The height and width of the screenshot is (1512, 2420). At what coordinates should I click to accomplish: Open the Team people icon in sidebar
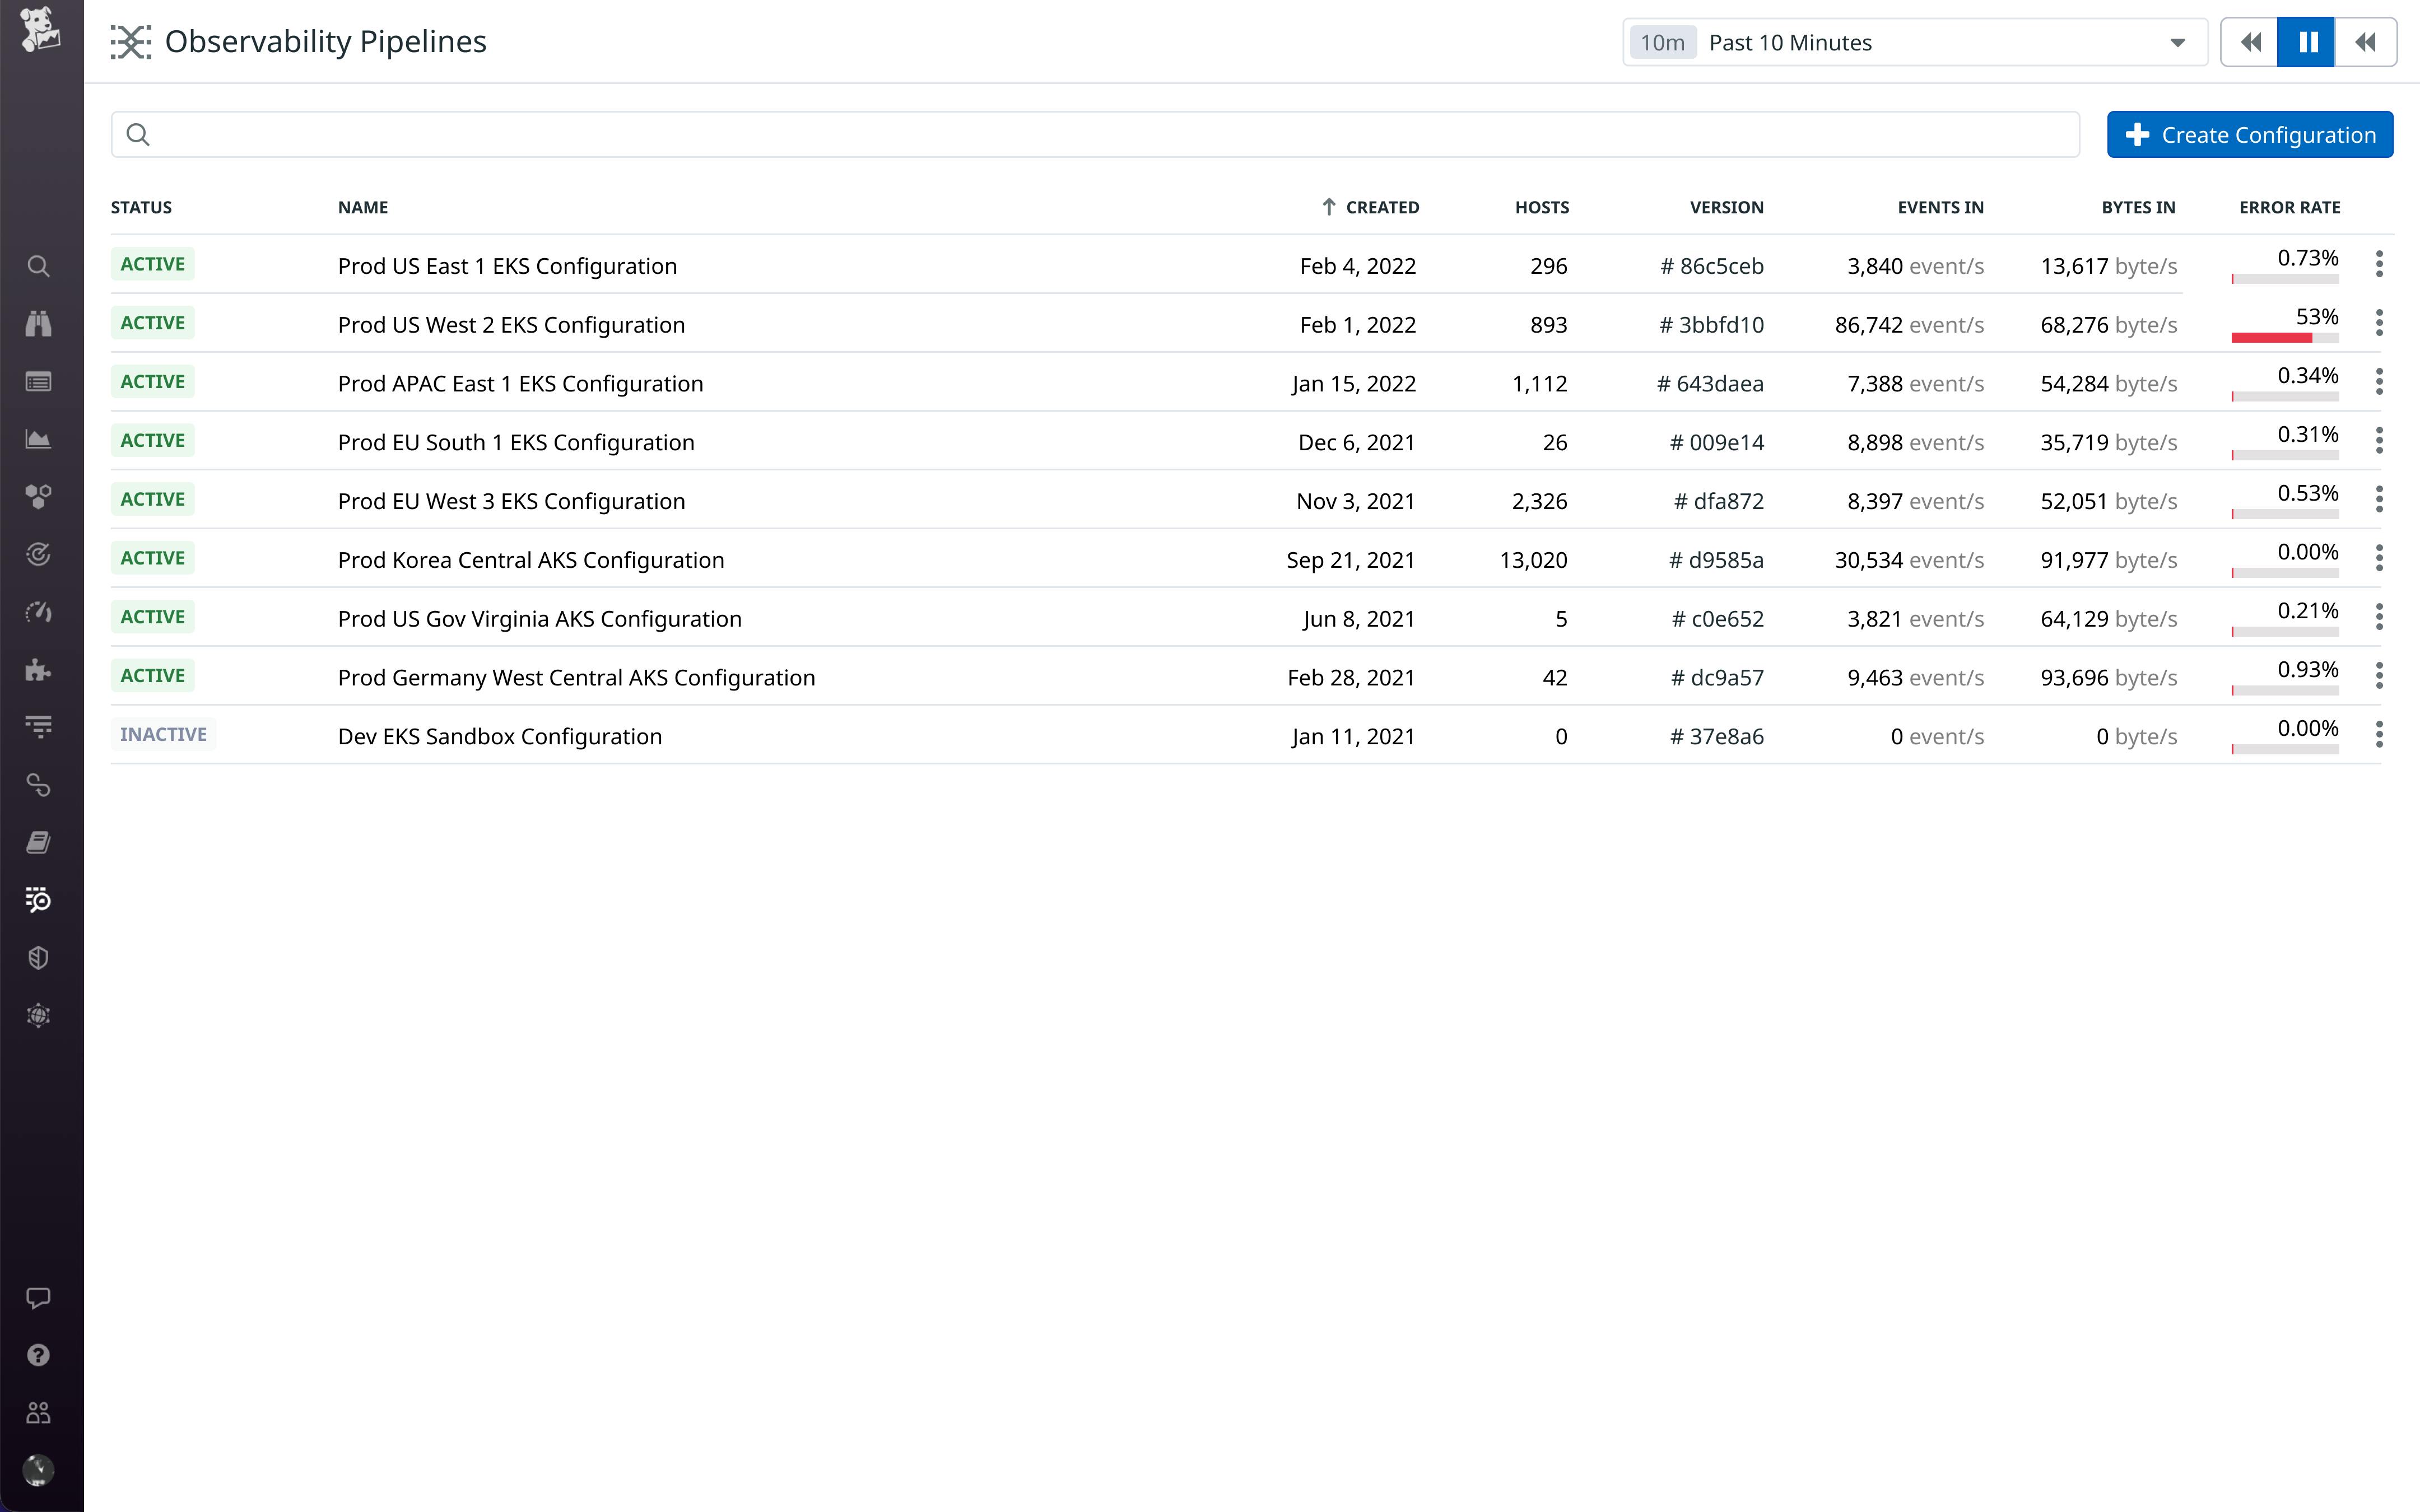(38, 1413)
